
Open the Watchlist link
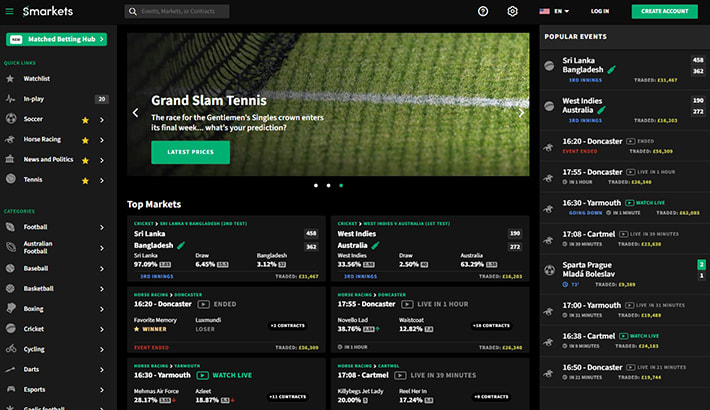37,78
